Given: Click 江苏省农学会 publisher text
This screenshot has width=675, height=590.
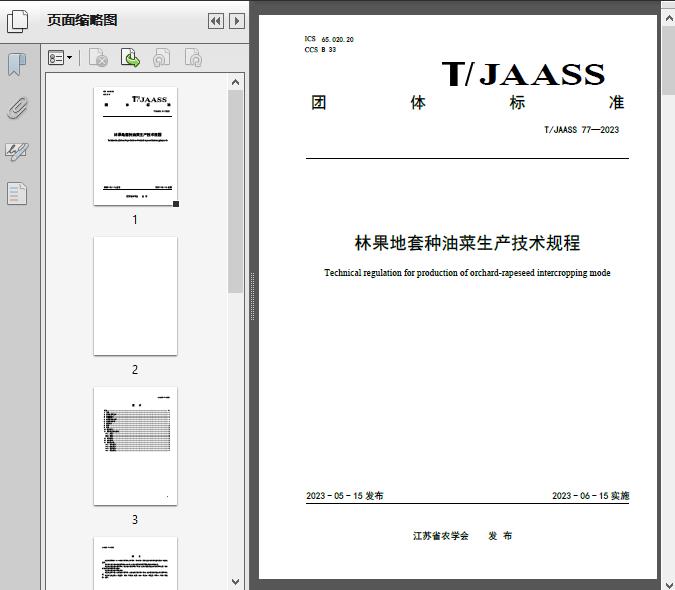Looking at the screenshot, I should coord(440,536).
